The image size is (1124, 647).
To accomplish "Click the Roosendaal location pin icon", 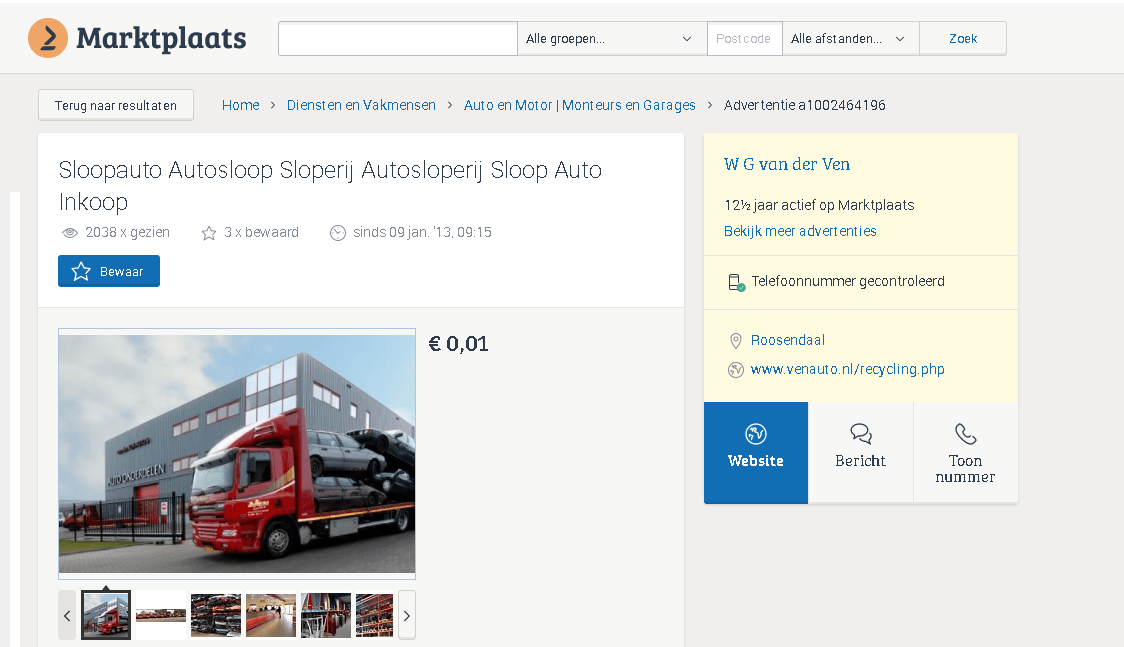I will (x=736, y=340).
